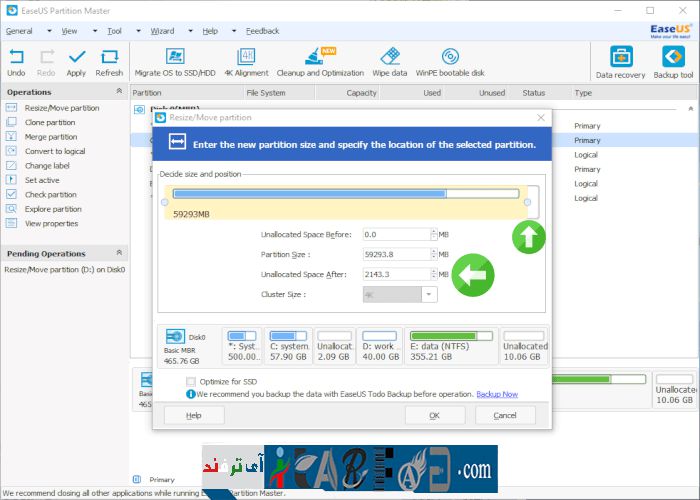Image resolution: width=700 pixels, height=500 pixels.
Task: Click the Refresh toolbar icon
Action: (x=109, y=57)
